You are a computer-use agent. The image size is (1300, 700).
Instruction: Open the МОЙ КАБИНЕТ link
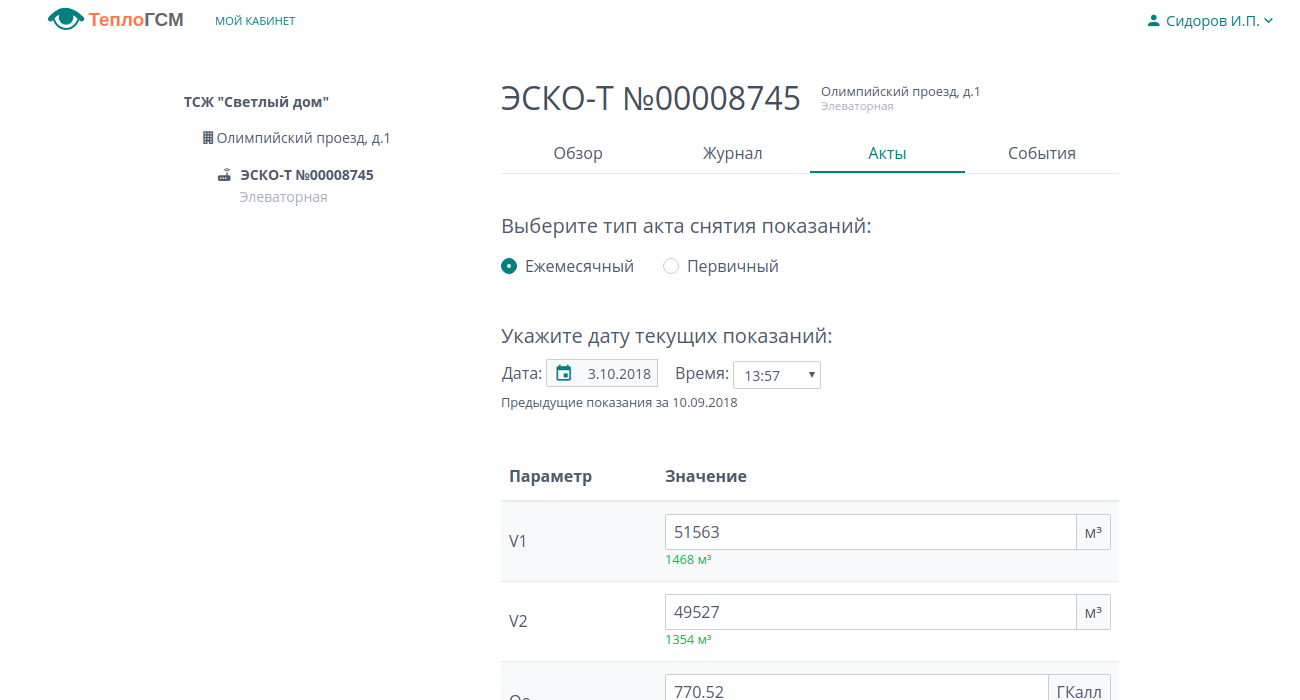255,21
